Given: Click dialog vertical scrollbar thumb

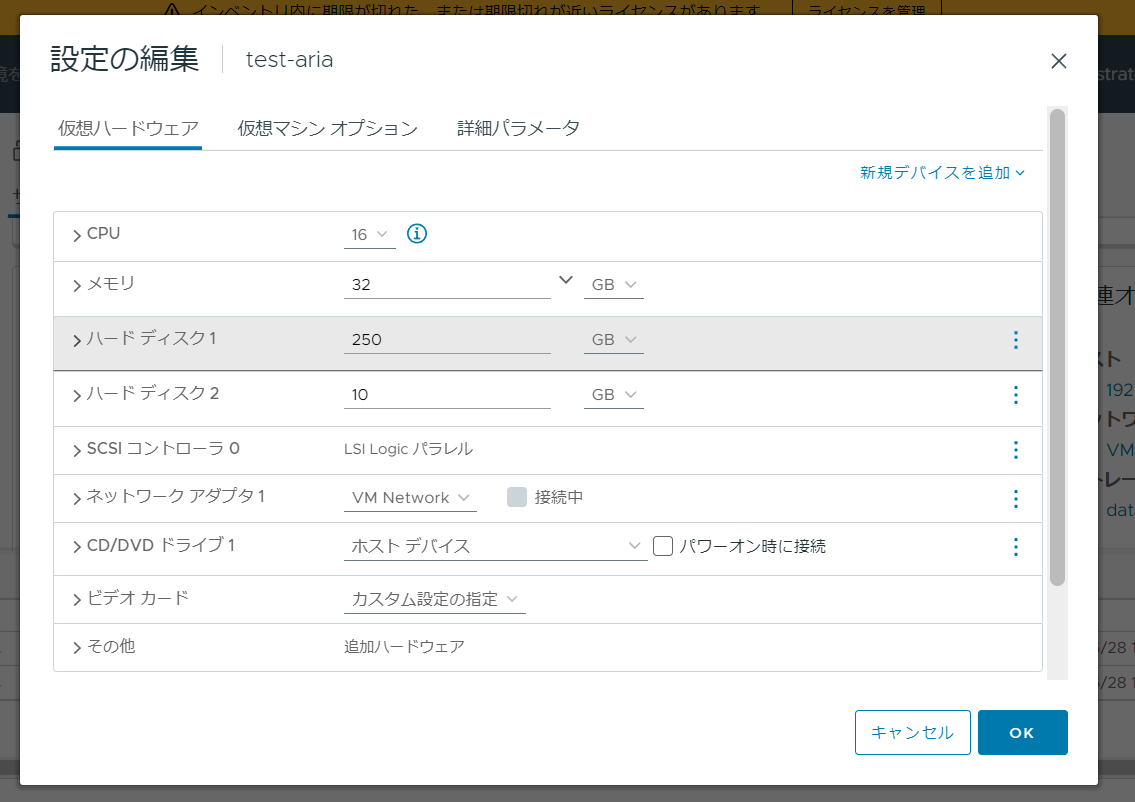Looking at the screenshot, I should [x=1058, y=347].
